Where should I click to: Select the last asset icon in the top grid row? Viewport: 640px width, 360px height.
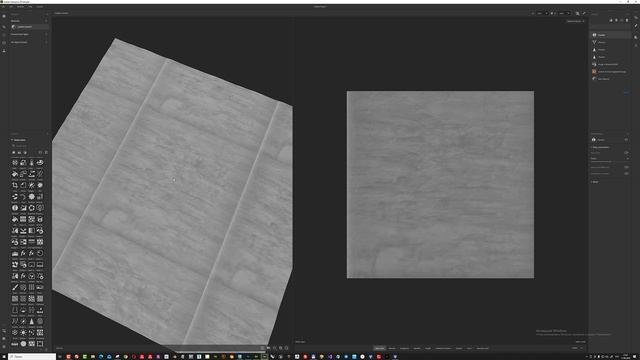coord(40,162)
